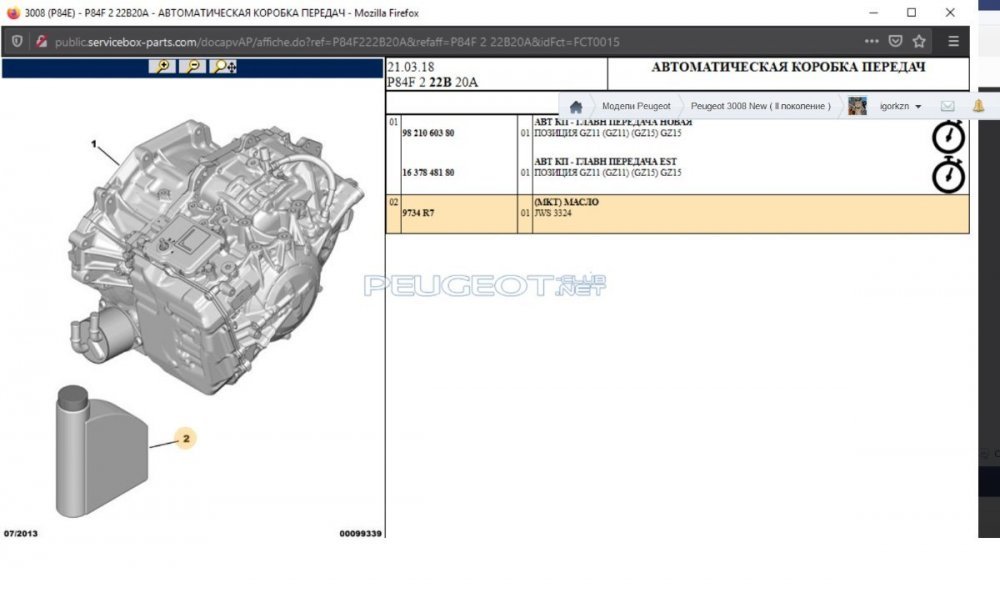Open the Модели Peugeot breadcrumb
Screen dimensions: 1000x598
[636, 106]
